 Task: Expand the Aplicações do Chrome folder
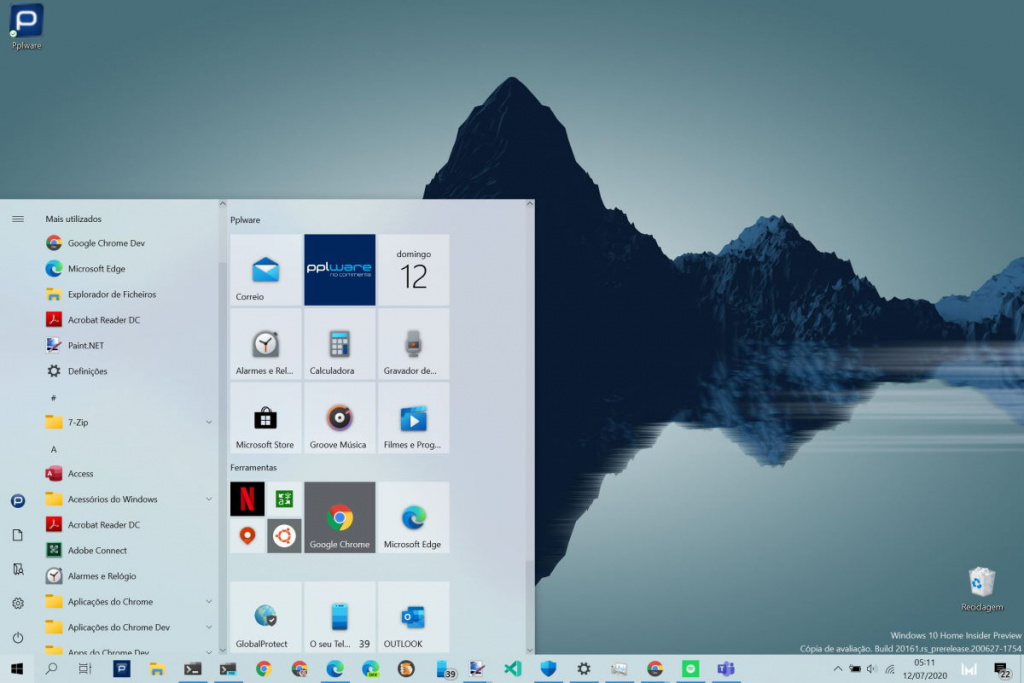click(208, 601)
